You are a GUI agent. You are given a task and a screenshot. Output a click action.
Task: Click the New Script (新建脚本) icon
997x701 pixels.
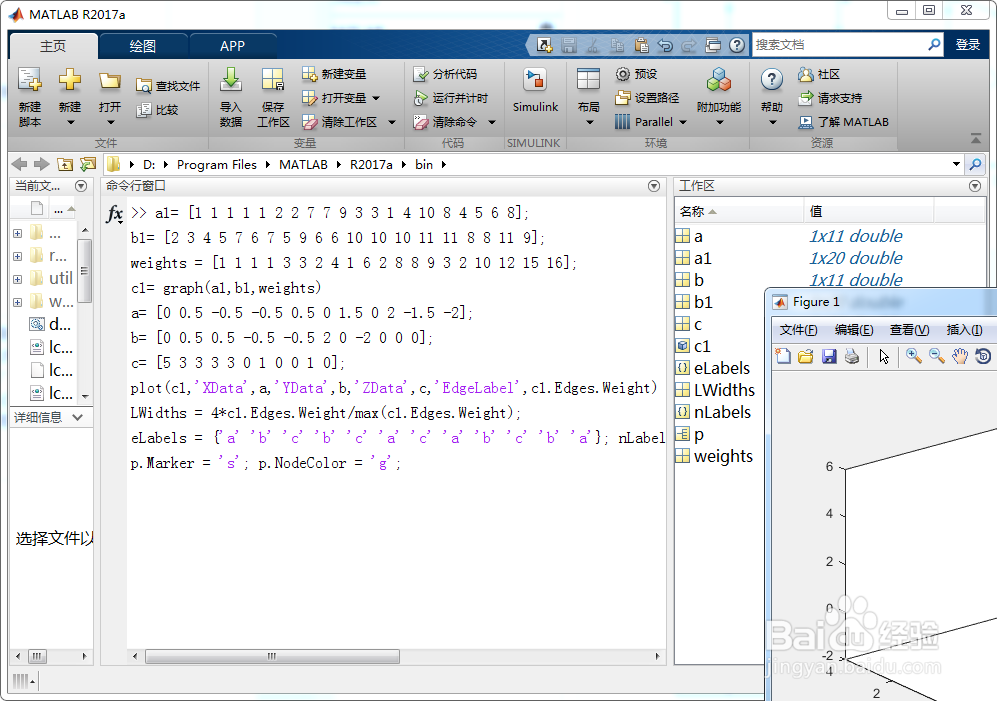click(29, 81)
